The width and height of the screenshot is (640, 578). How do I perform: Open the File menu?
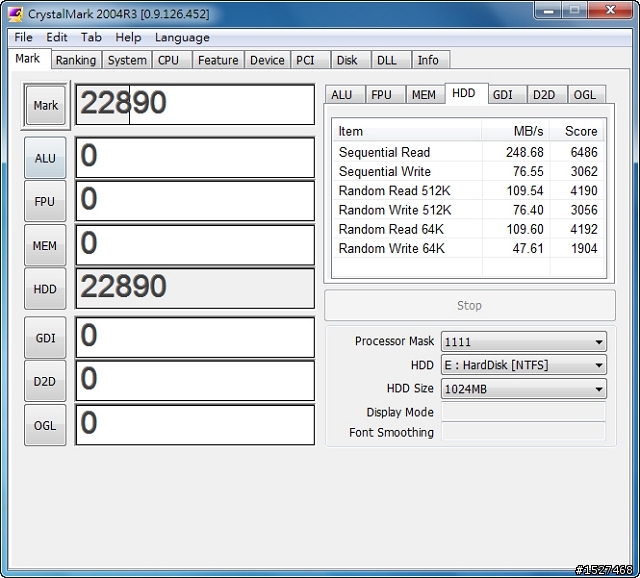[x=23, y=38]
